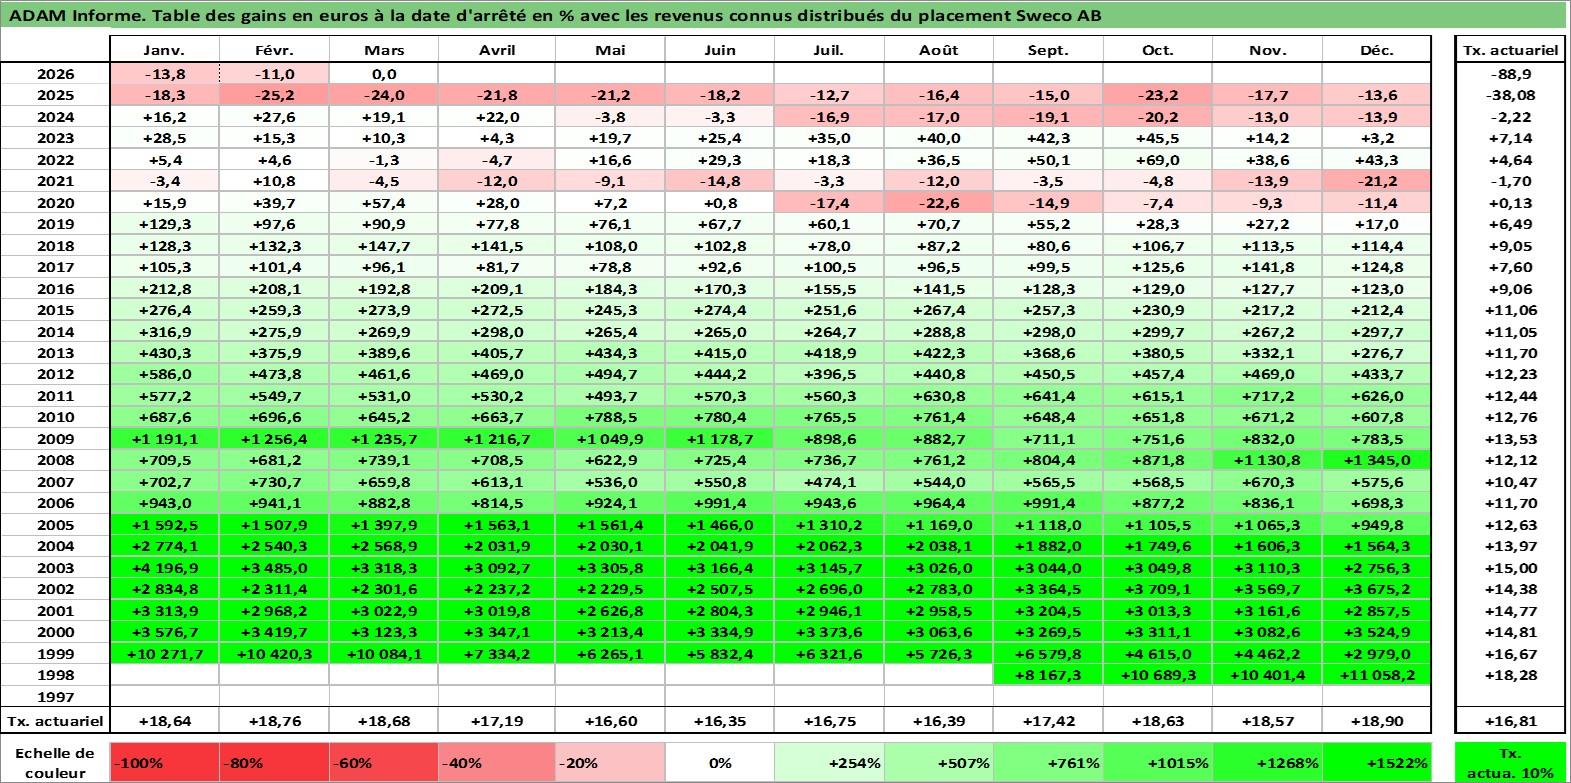Click the -60% color scale swatch
Image resolution: width=1571 pixels, height=783 pixels.
click(384, 762)
